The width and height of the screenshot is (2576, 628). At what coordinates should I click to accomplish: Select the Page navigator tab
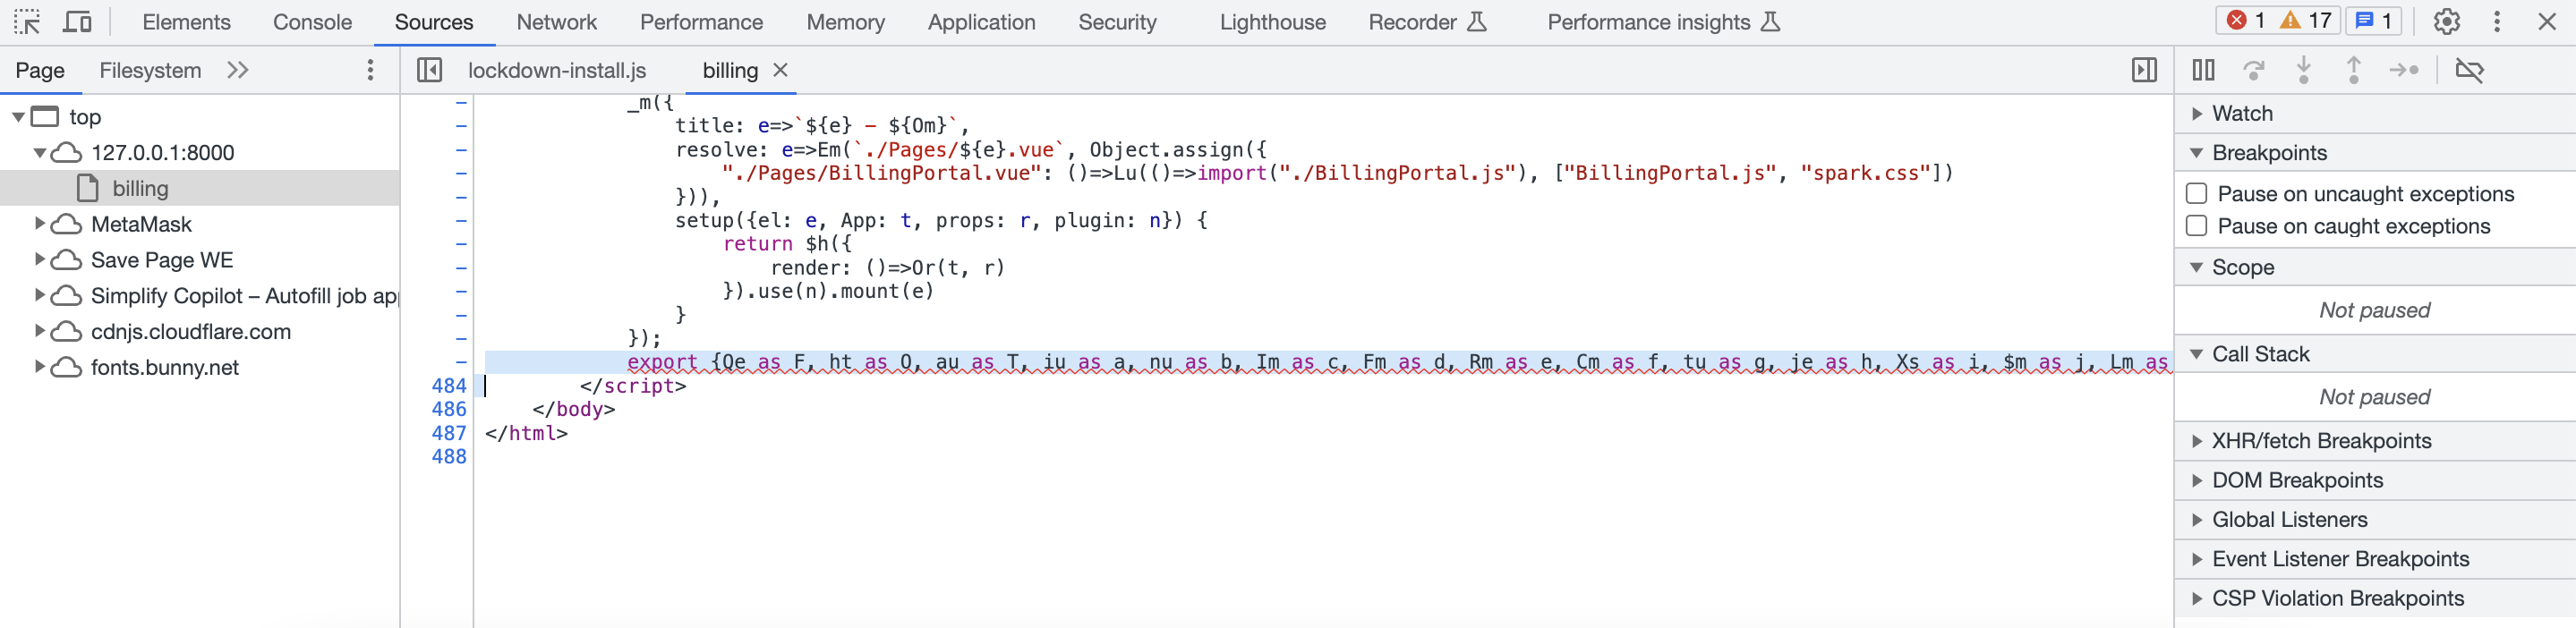(x=40, y=70)
